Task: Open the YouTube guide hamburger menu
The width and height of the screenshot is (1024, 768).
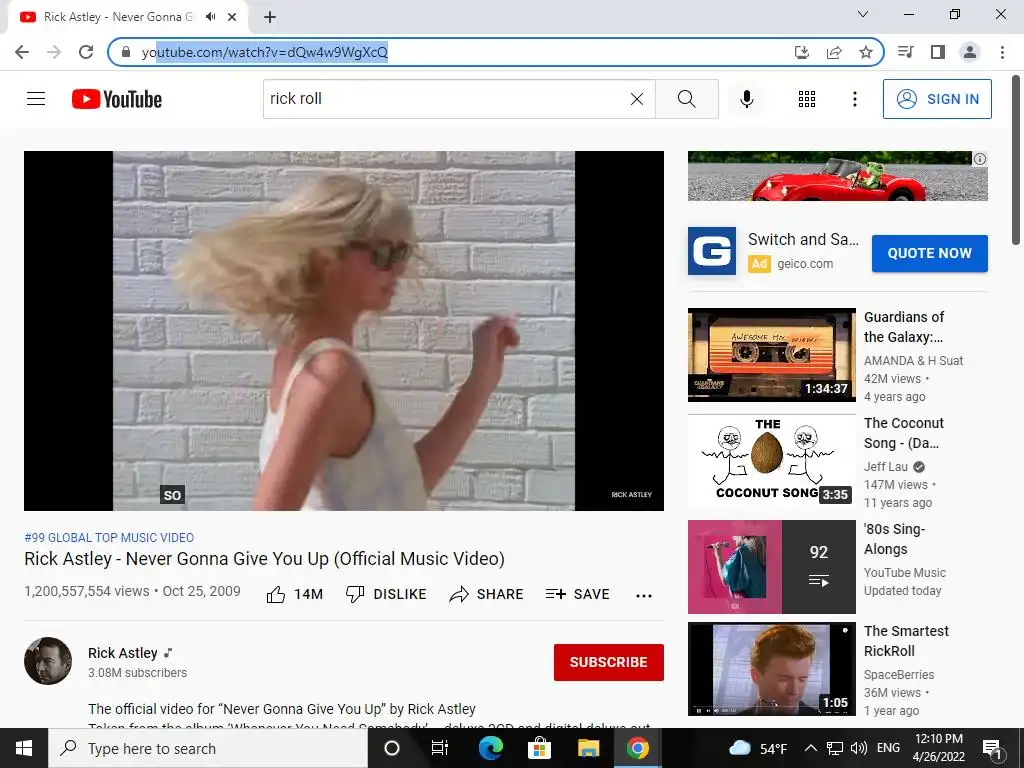Action: 36,99
